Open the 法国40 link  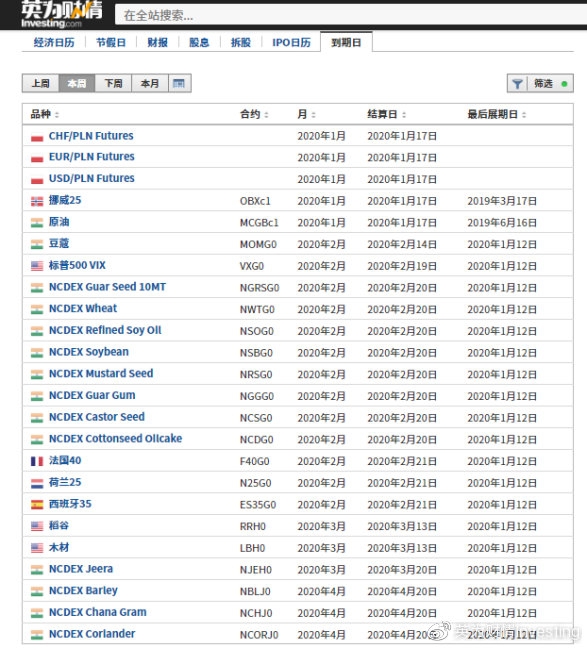(x=65, y=460)
